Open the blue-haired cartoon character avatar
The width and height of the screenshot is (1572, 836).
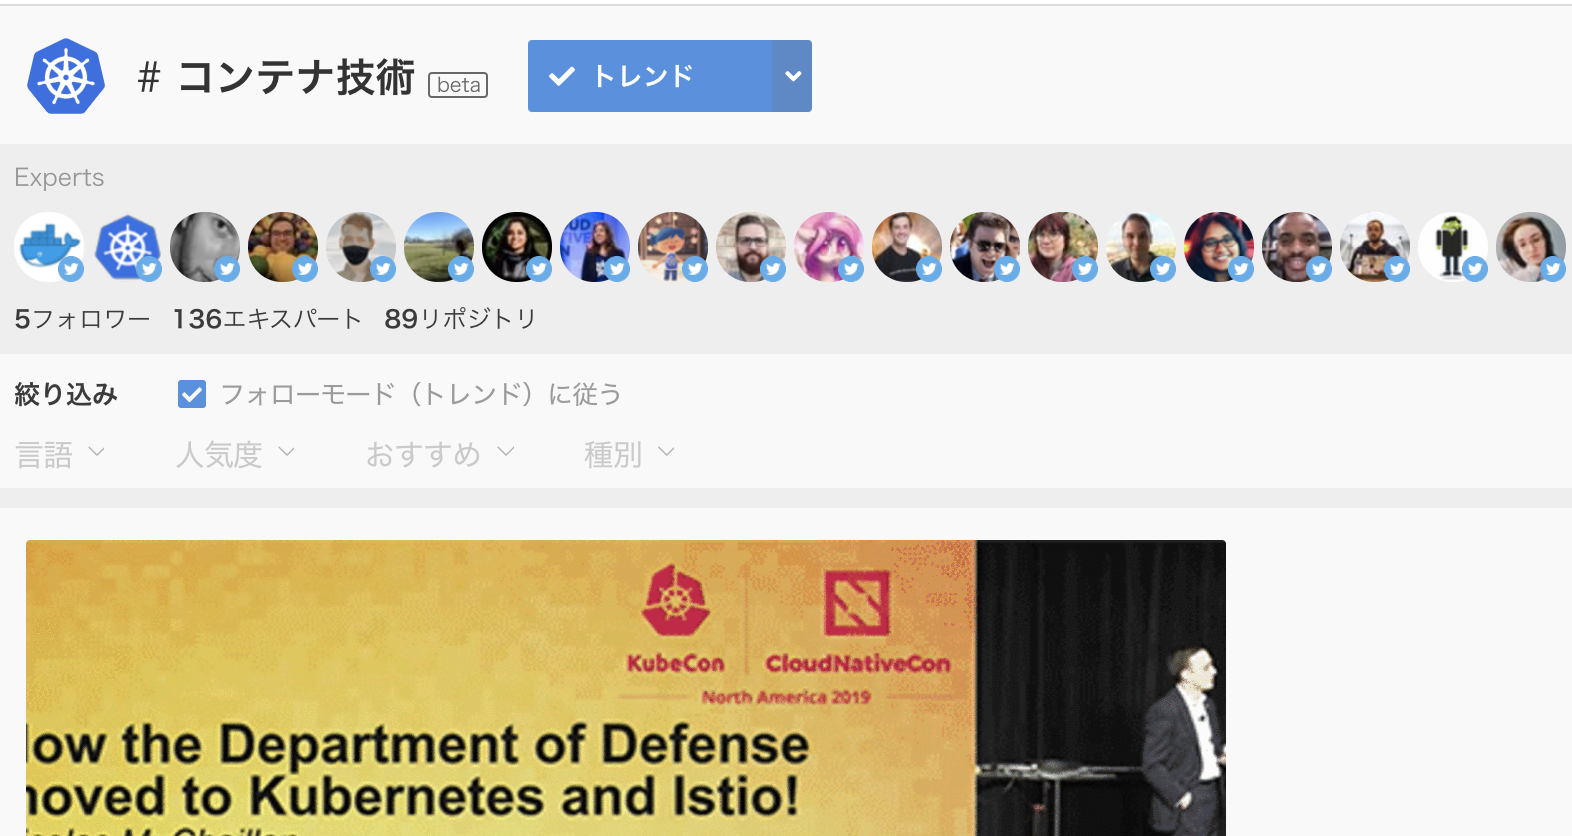(x=673, y=247)
